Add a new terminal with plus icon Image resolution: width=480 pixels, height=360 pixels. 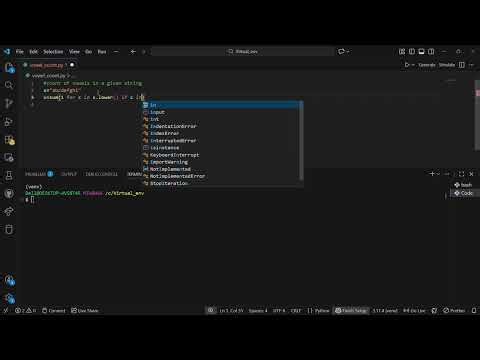(x=432, y=174)
